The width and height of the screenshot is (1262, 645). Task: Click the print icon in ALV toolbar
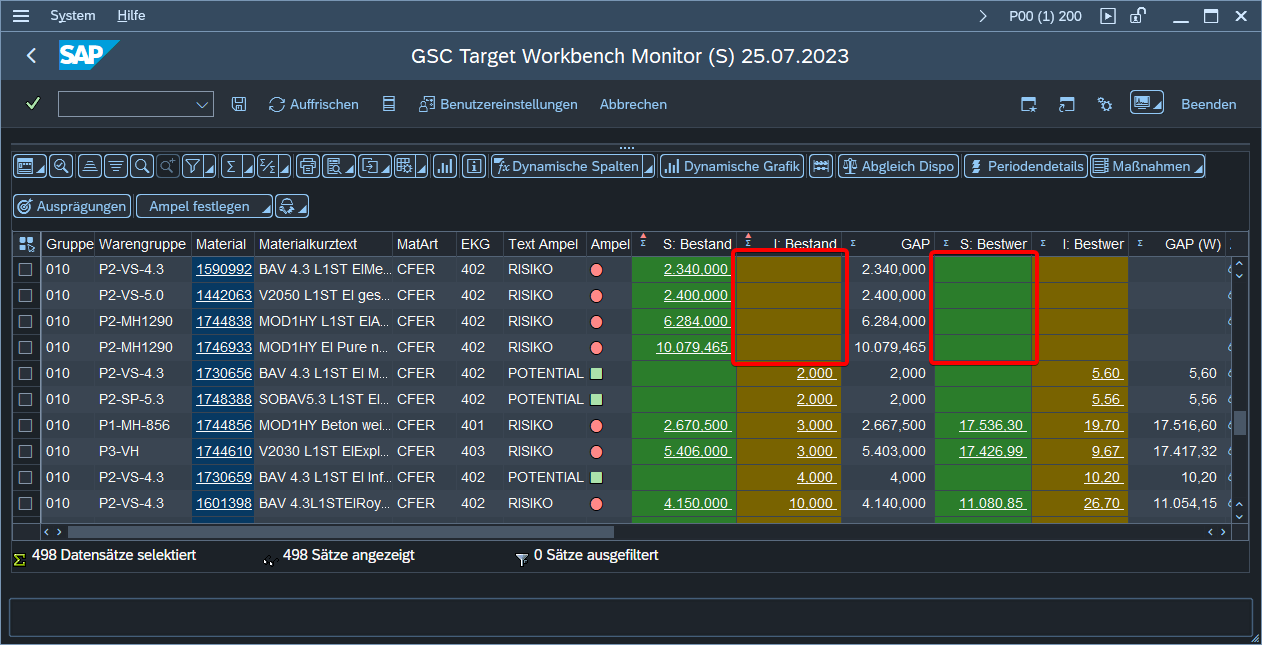(x=305, y=167)
